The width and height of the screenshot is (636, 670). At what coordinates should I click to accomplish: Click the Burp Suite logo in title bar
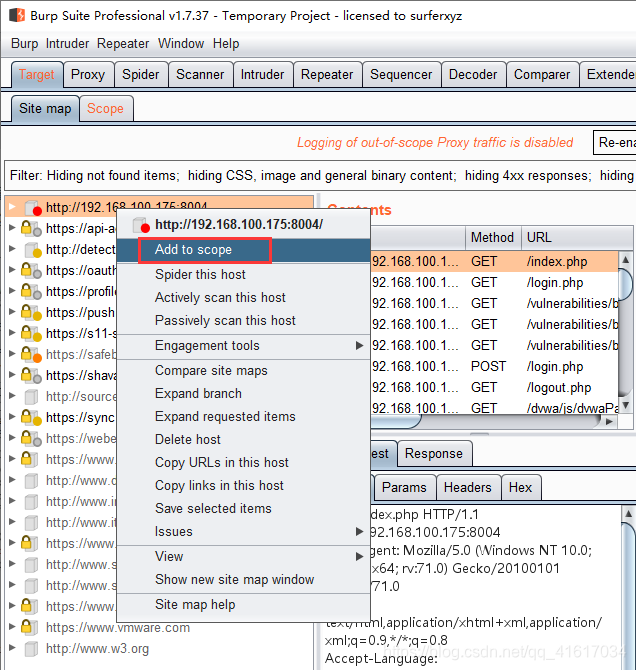(x=18, y=15)
